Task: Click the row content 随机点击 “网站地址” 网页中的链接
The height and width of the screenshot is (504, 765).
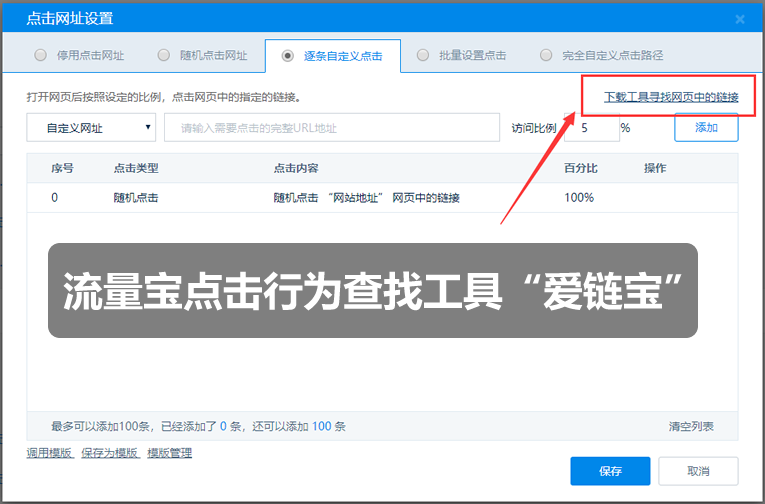Action: point(366,198)
